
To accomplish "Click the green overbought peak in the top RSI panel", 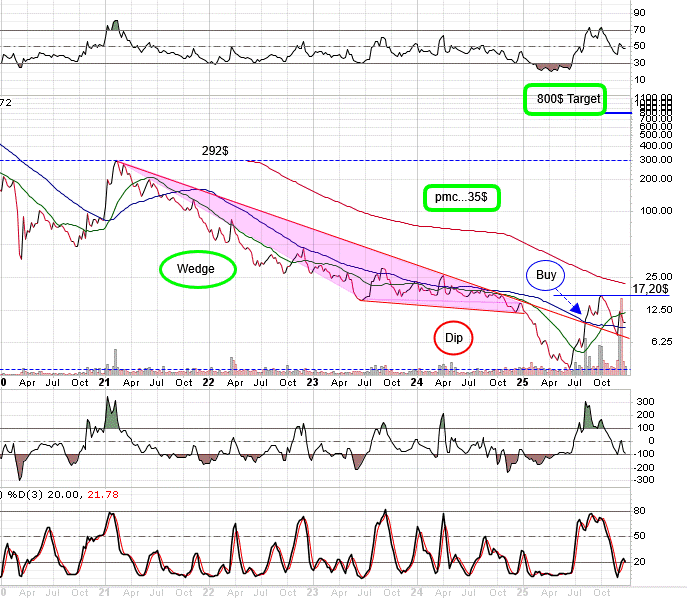I will pos(113,25).
